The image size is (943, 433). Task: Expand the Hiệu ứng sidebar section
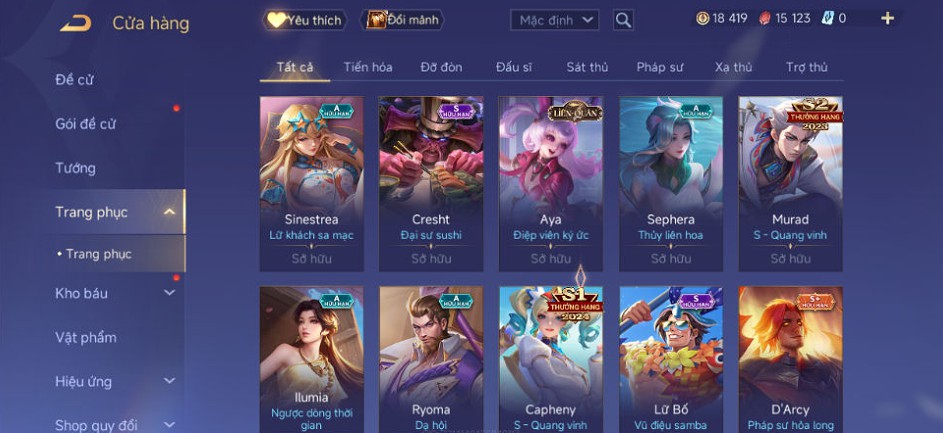tap(170, 381)
